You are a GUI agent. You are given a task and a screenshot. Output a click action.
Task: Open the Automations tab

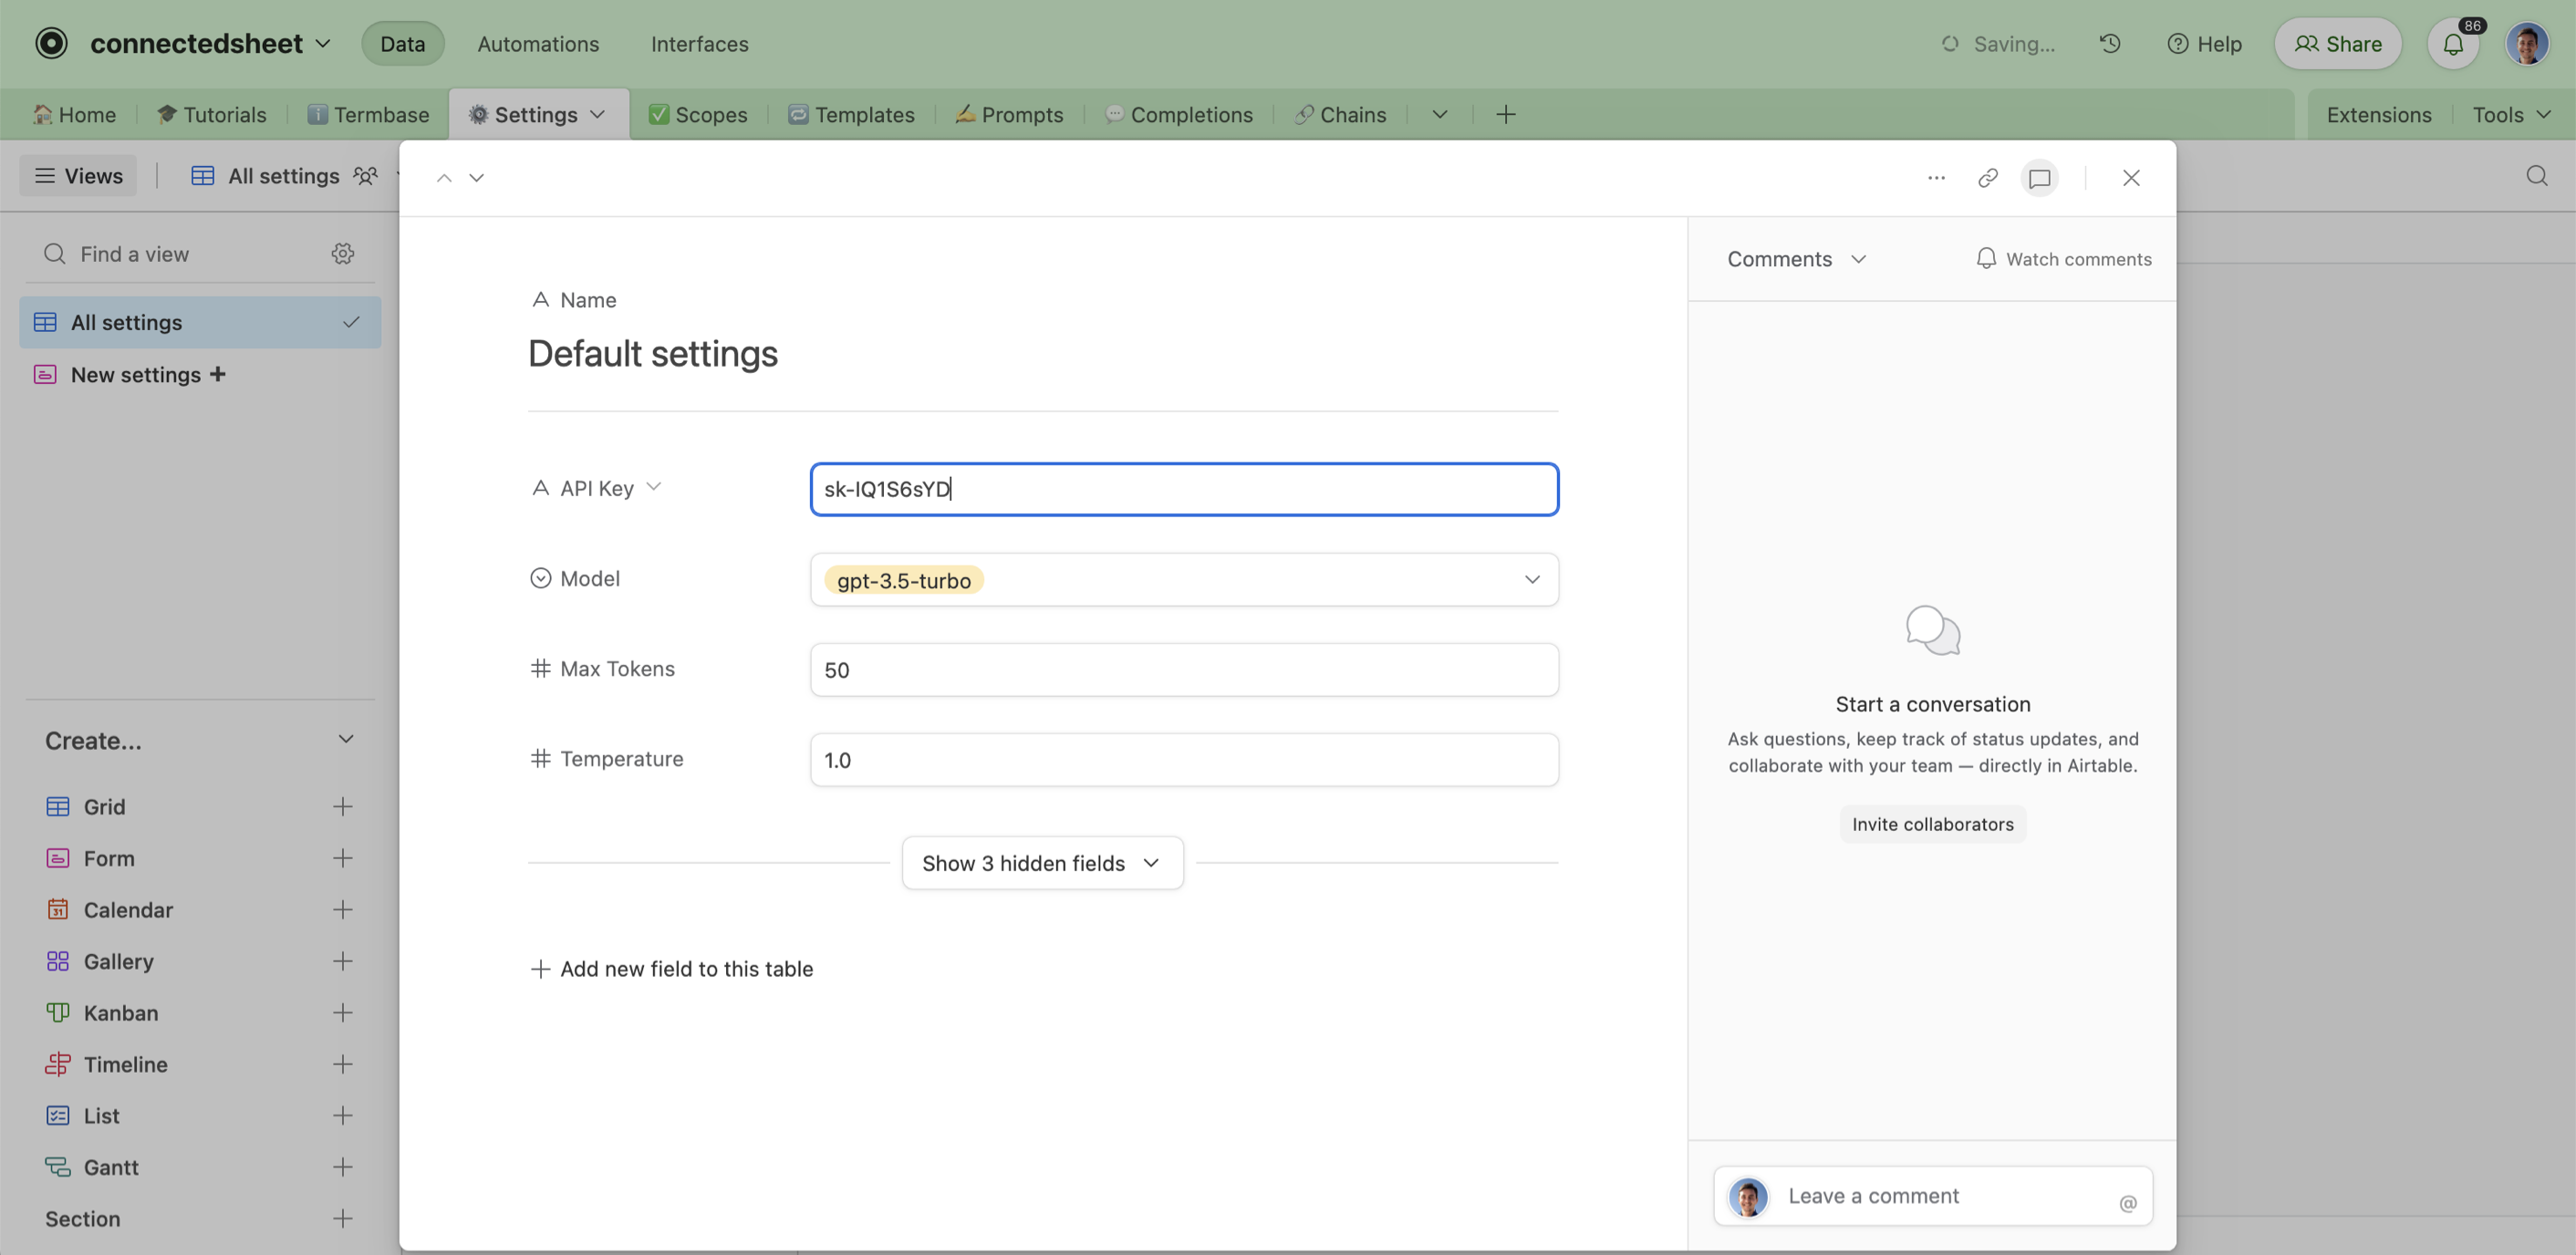pyautogui.click(x=538, y=44)
